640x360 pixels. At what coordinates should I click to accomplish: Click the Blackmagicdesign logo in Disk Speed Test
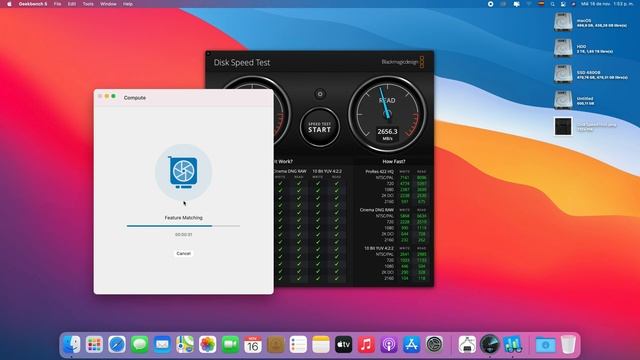pyautogui.click(x=402, y=62)
